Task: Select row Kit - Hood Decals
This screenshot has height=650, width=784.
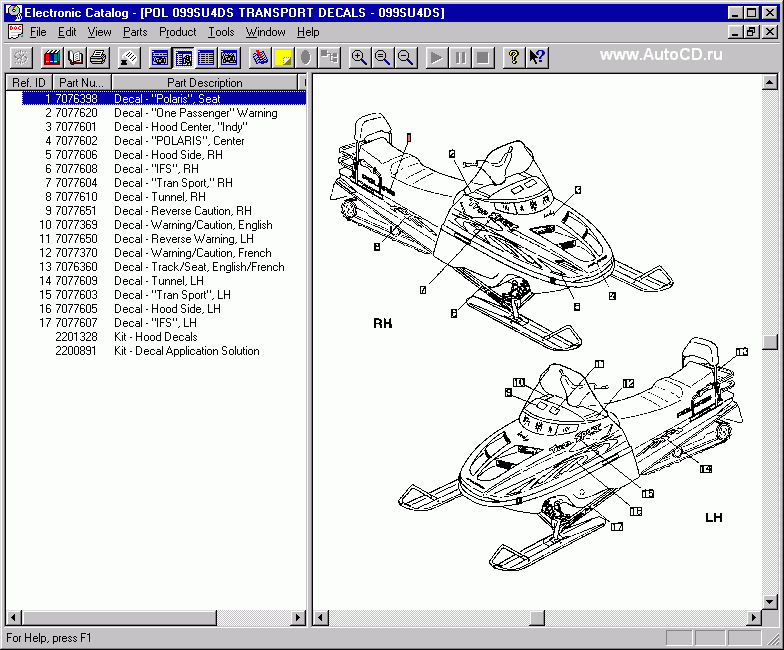Action: point(164,336)
